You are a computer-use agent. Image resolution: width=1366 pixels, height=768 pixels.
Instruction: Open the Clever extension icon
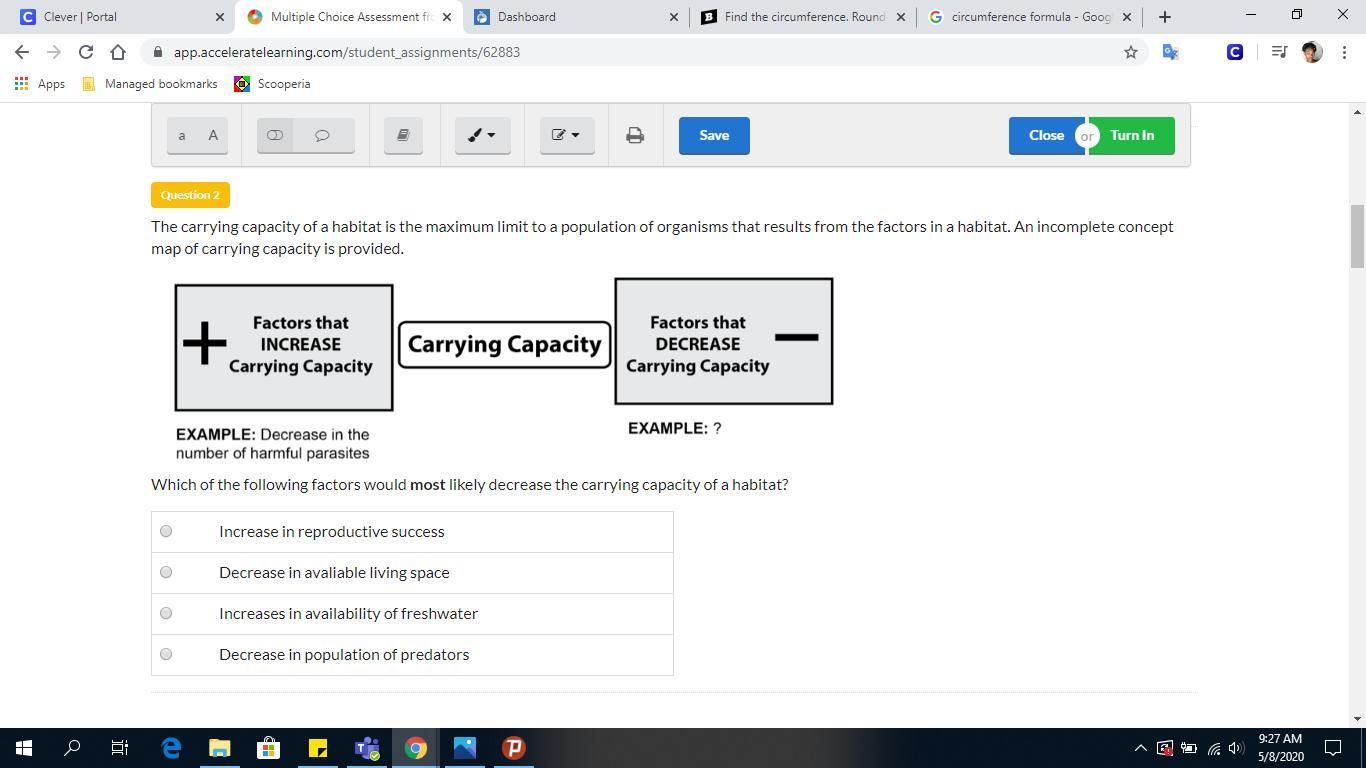[x=1235, y=52]
